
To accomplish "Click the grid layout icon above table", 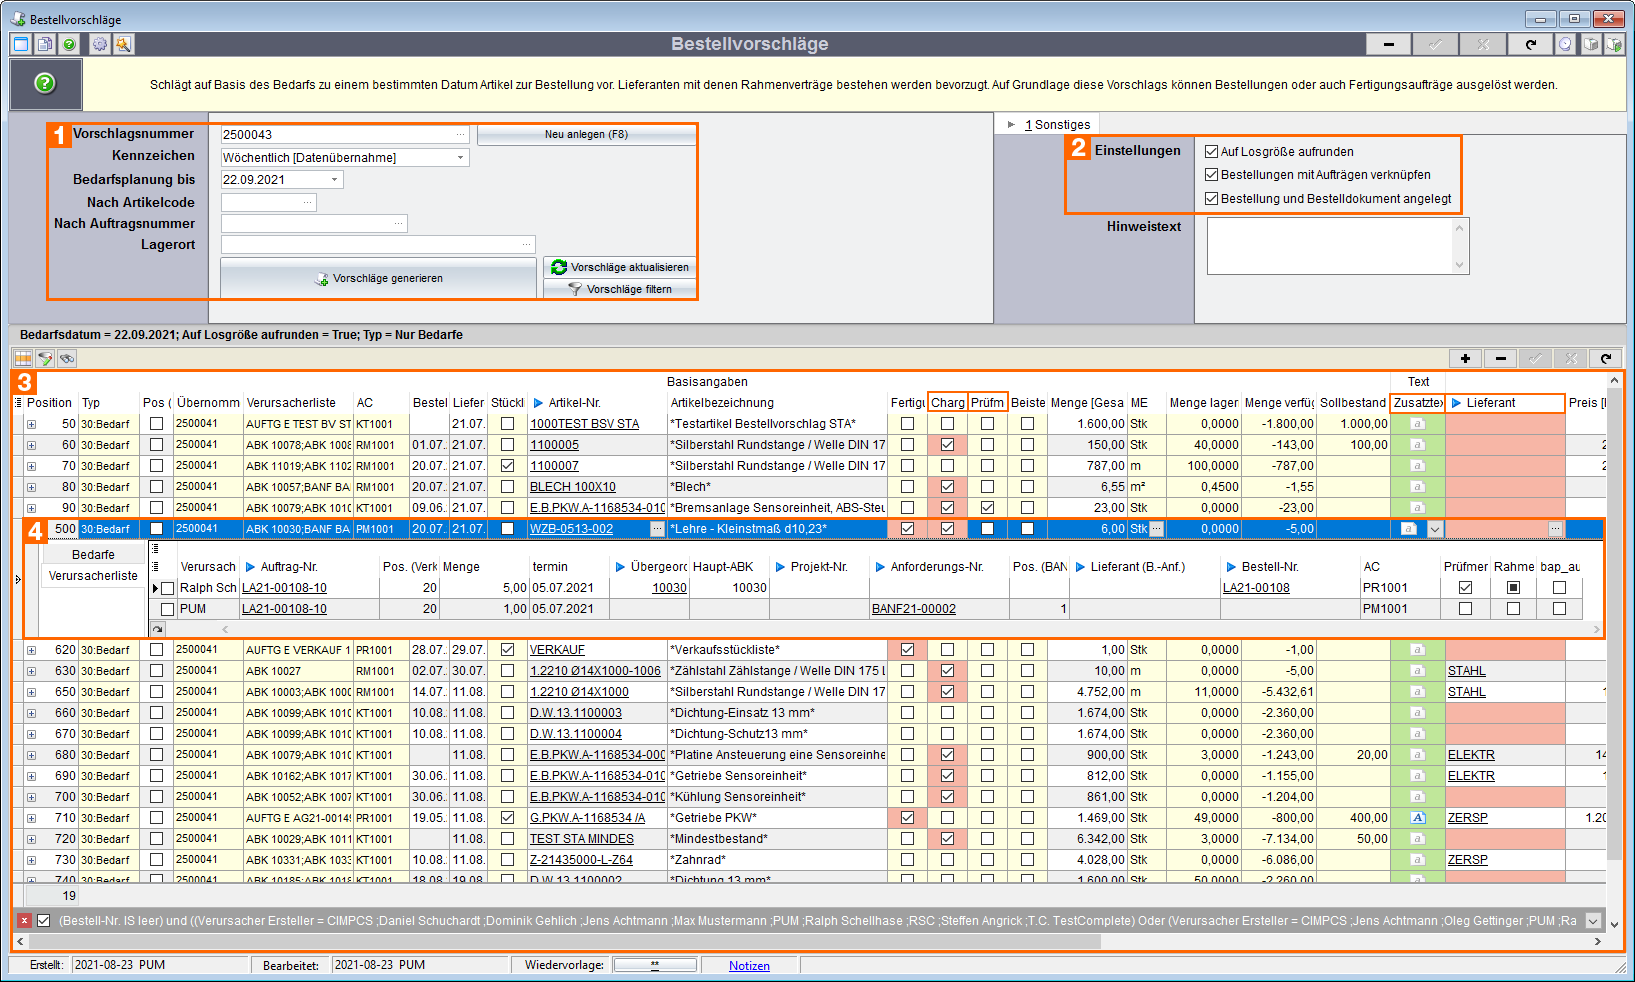I will [23, 358].
